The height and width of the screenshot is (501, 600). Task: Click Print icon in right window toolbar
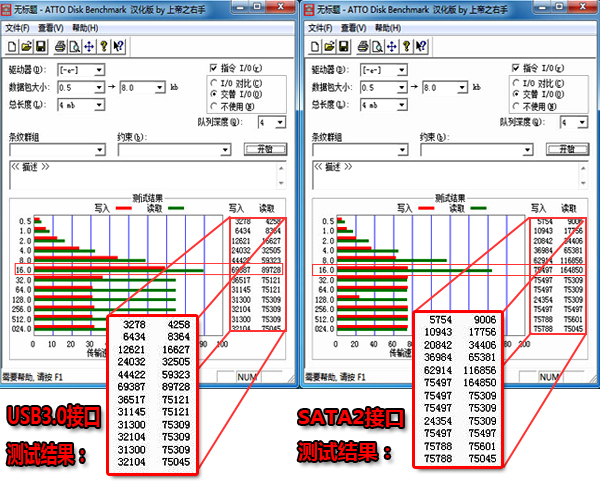coord(363,47)
